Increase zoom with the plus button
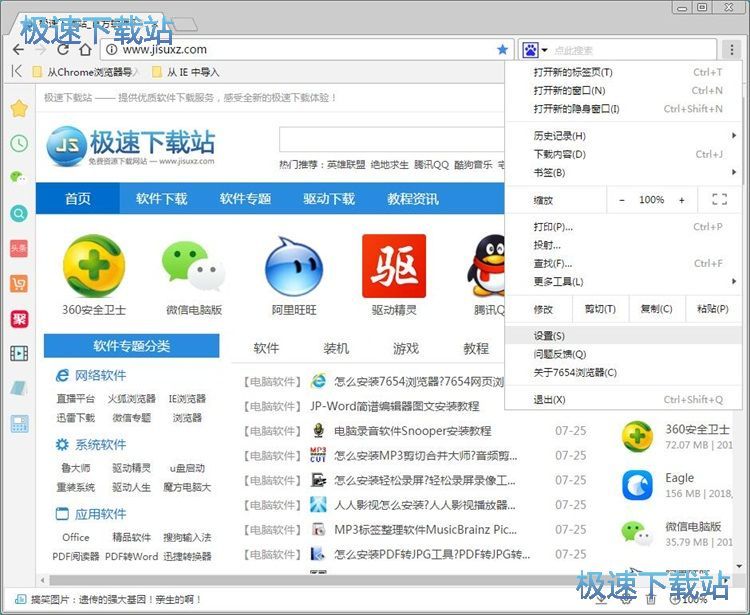This screenshot has width=750, height=615. pos(682,200)
